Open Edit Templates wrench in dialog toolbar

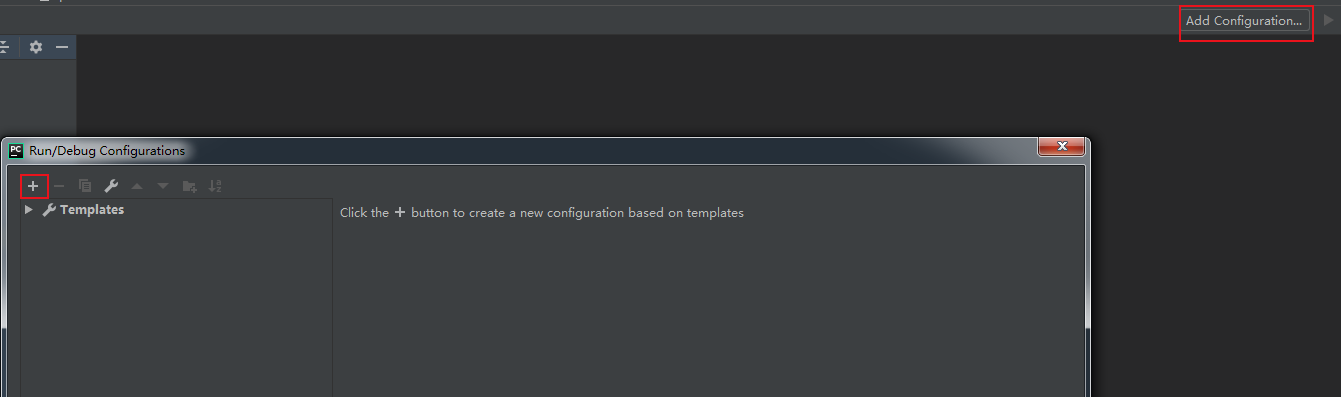point(111,186)
